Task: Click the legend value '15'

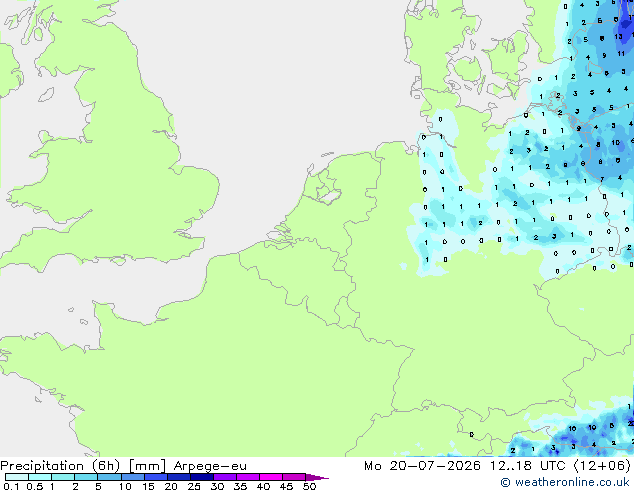Action: (x=148, y=486)
